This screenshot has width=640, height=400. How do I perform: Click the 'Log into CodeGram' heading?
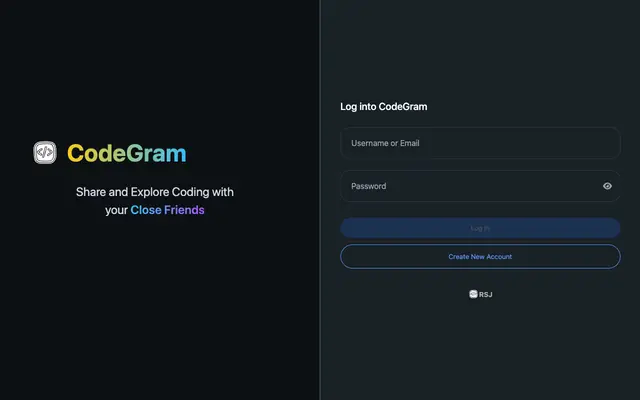click(x=384, y=107)
